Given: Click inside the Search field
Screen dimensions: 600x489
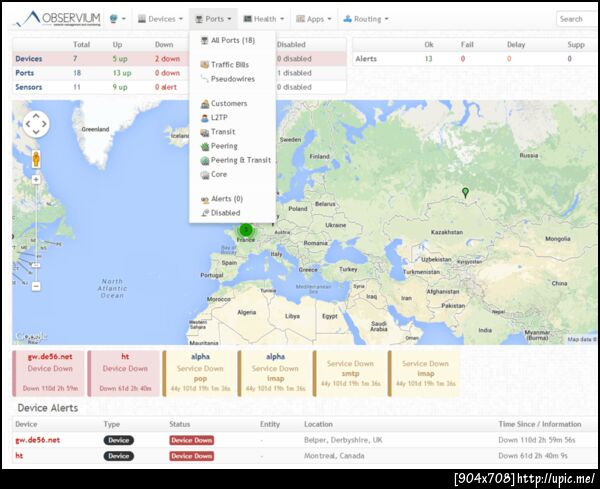Looking at the screenshot, I should point(577,19).
